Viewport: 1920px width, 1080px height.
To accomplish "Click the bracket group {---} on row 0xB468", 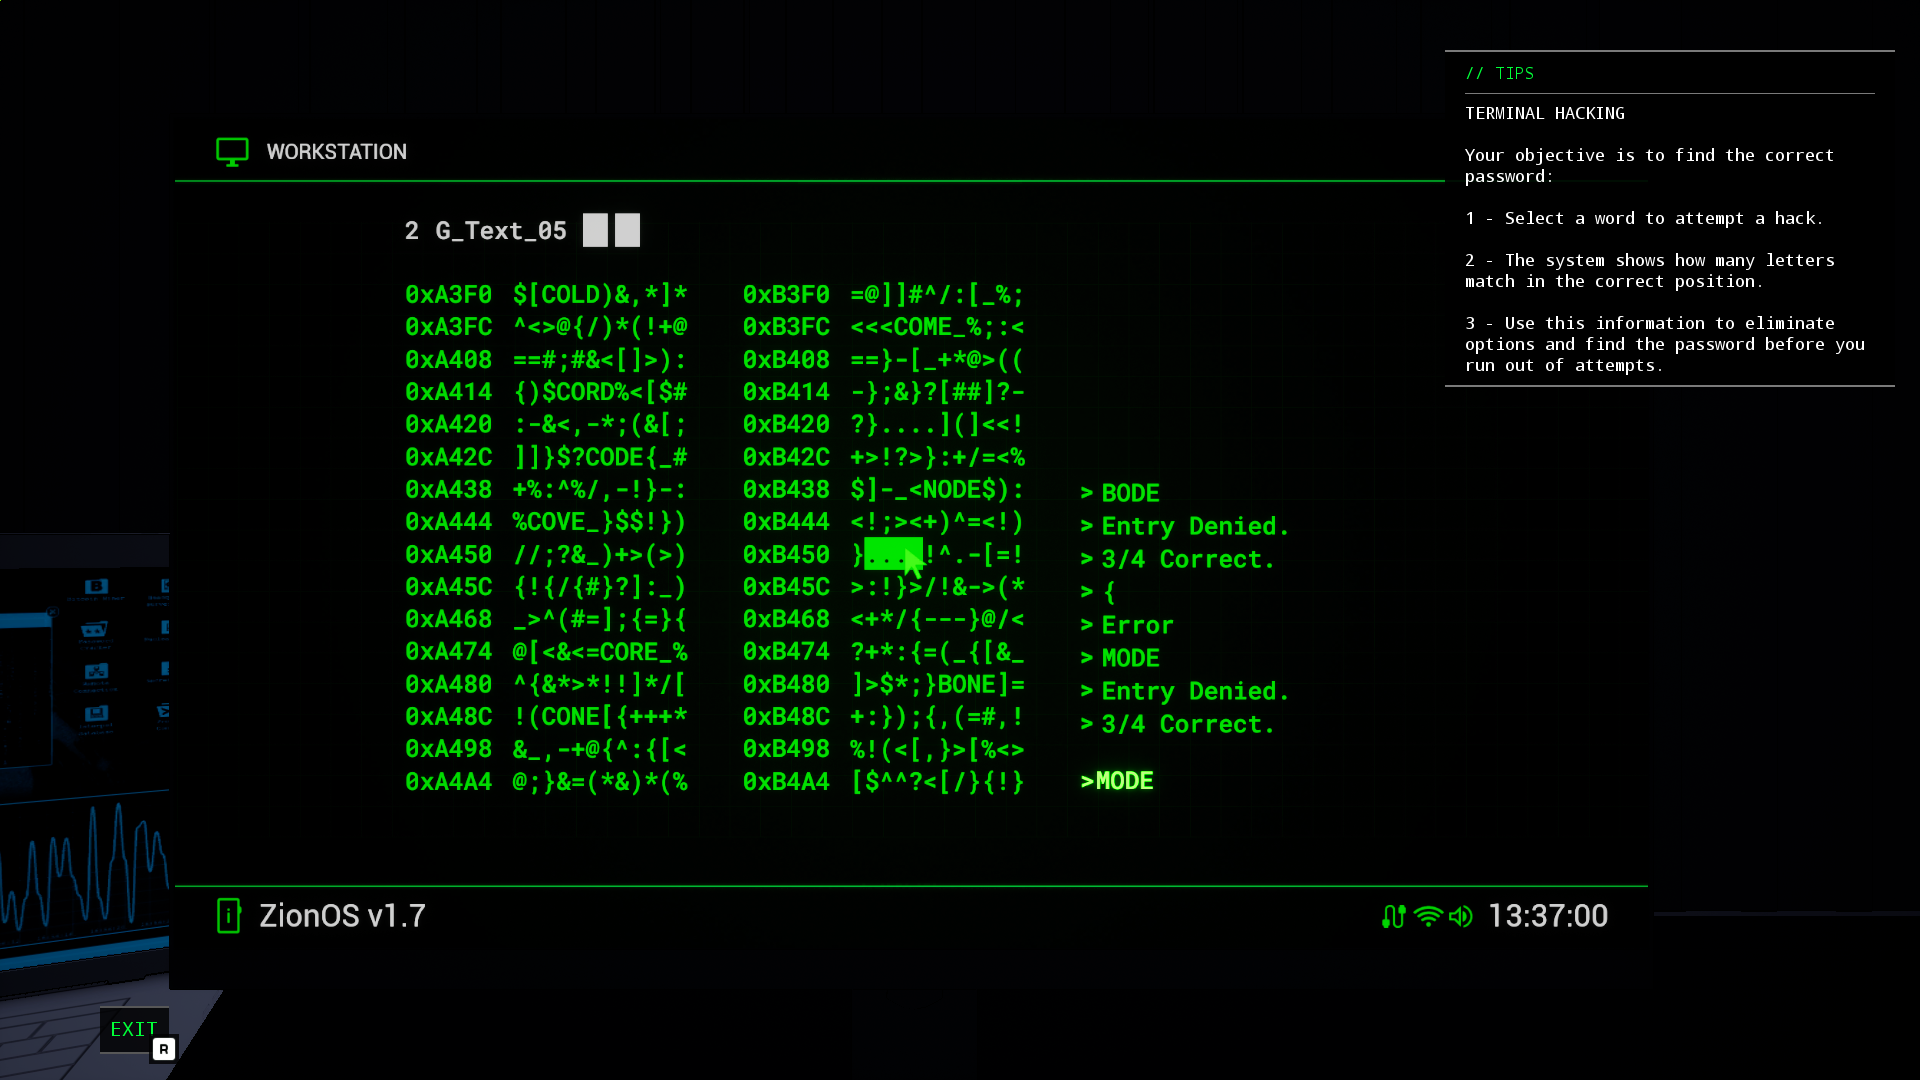I will point(945,620).
